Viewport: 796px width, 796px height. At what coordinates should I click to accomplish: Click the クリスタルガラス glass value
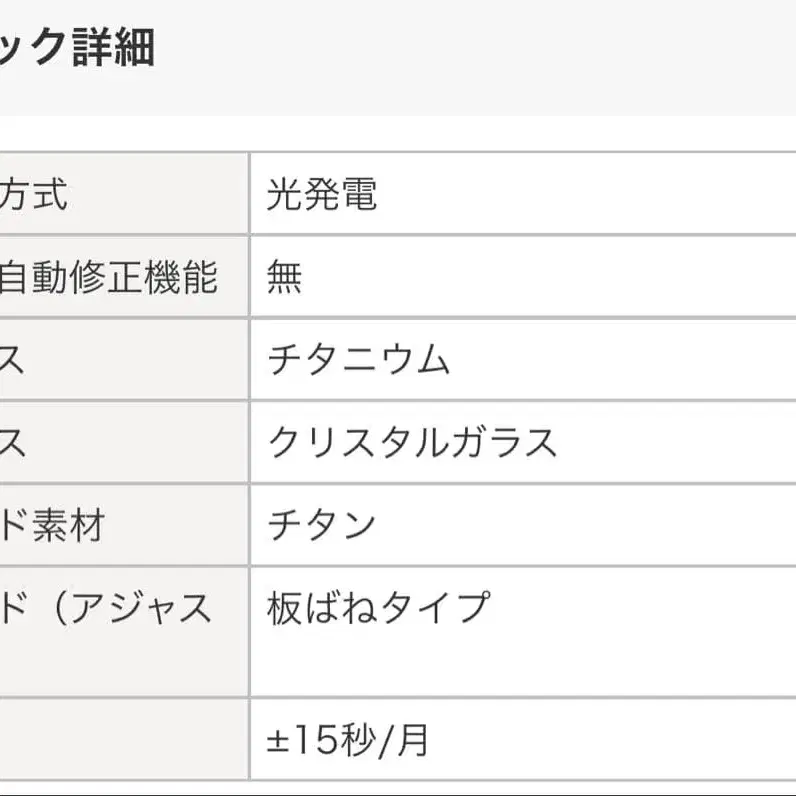pyautogui.click(x=412, y=442)
